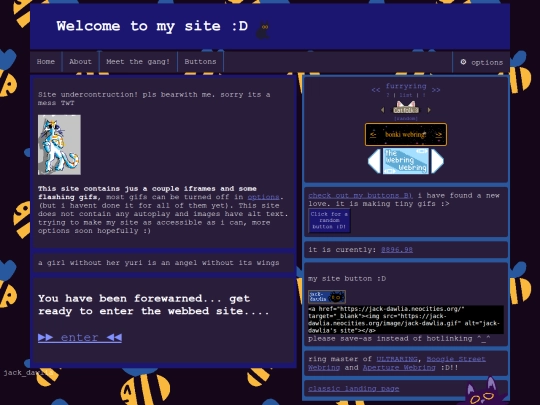
Task: Click boinki webring previous arrow
Action: point(373,135)
